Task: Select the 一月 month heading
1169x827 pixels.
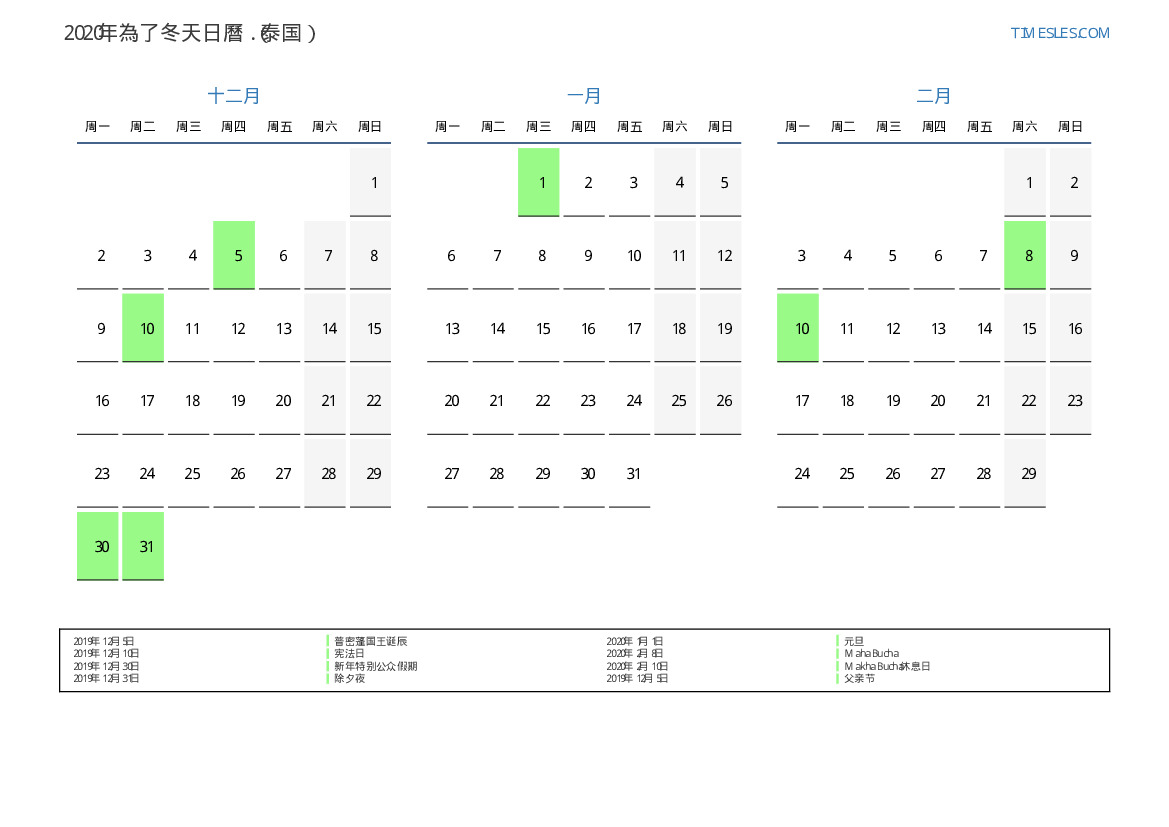Action: click(x=584, y=96)
